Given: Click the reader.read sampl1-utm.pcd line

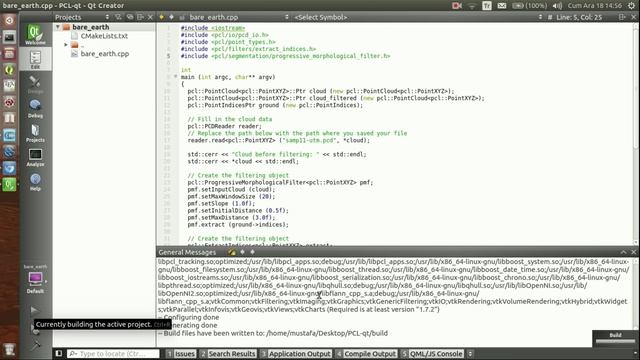Looking at the screenshot, I should [279, 140].
